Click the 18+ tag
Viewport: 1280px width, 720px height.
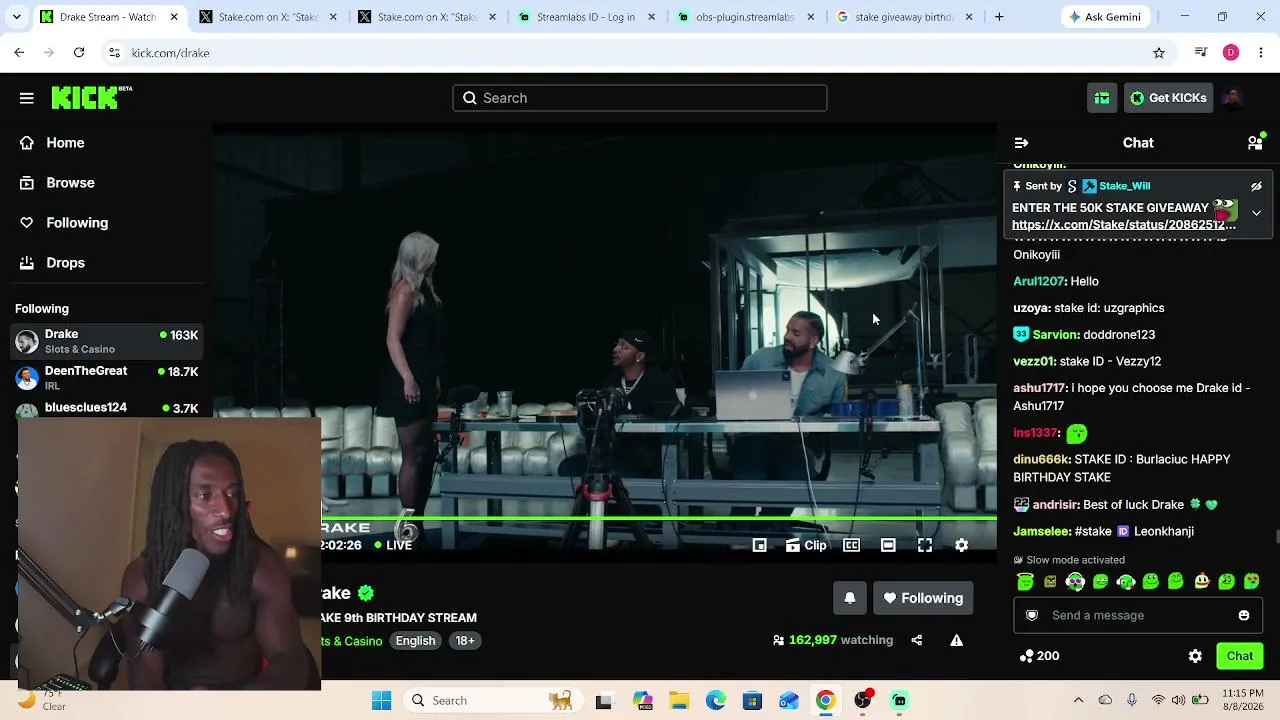coord(465,641)
